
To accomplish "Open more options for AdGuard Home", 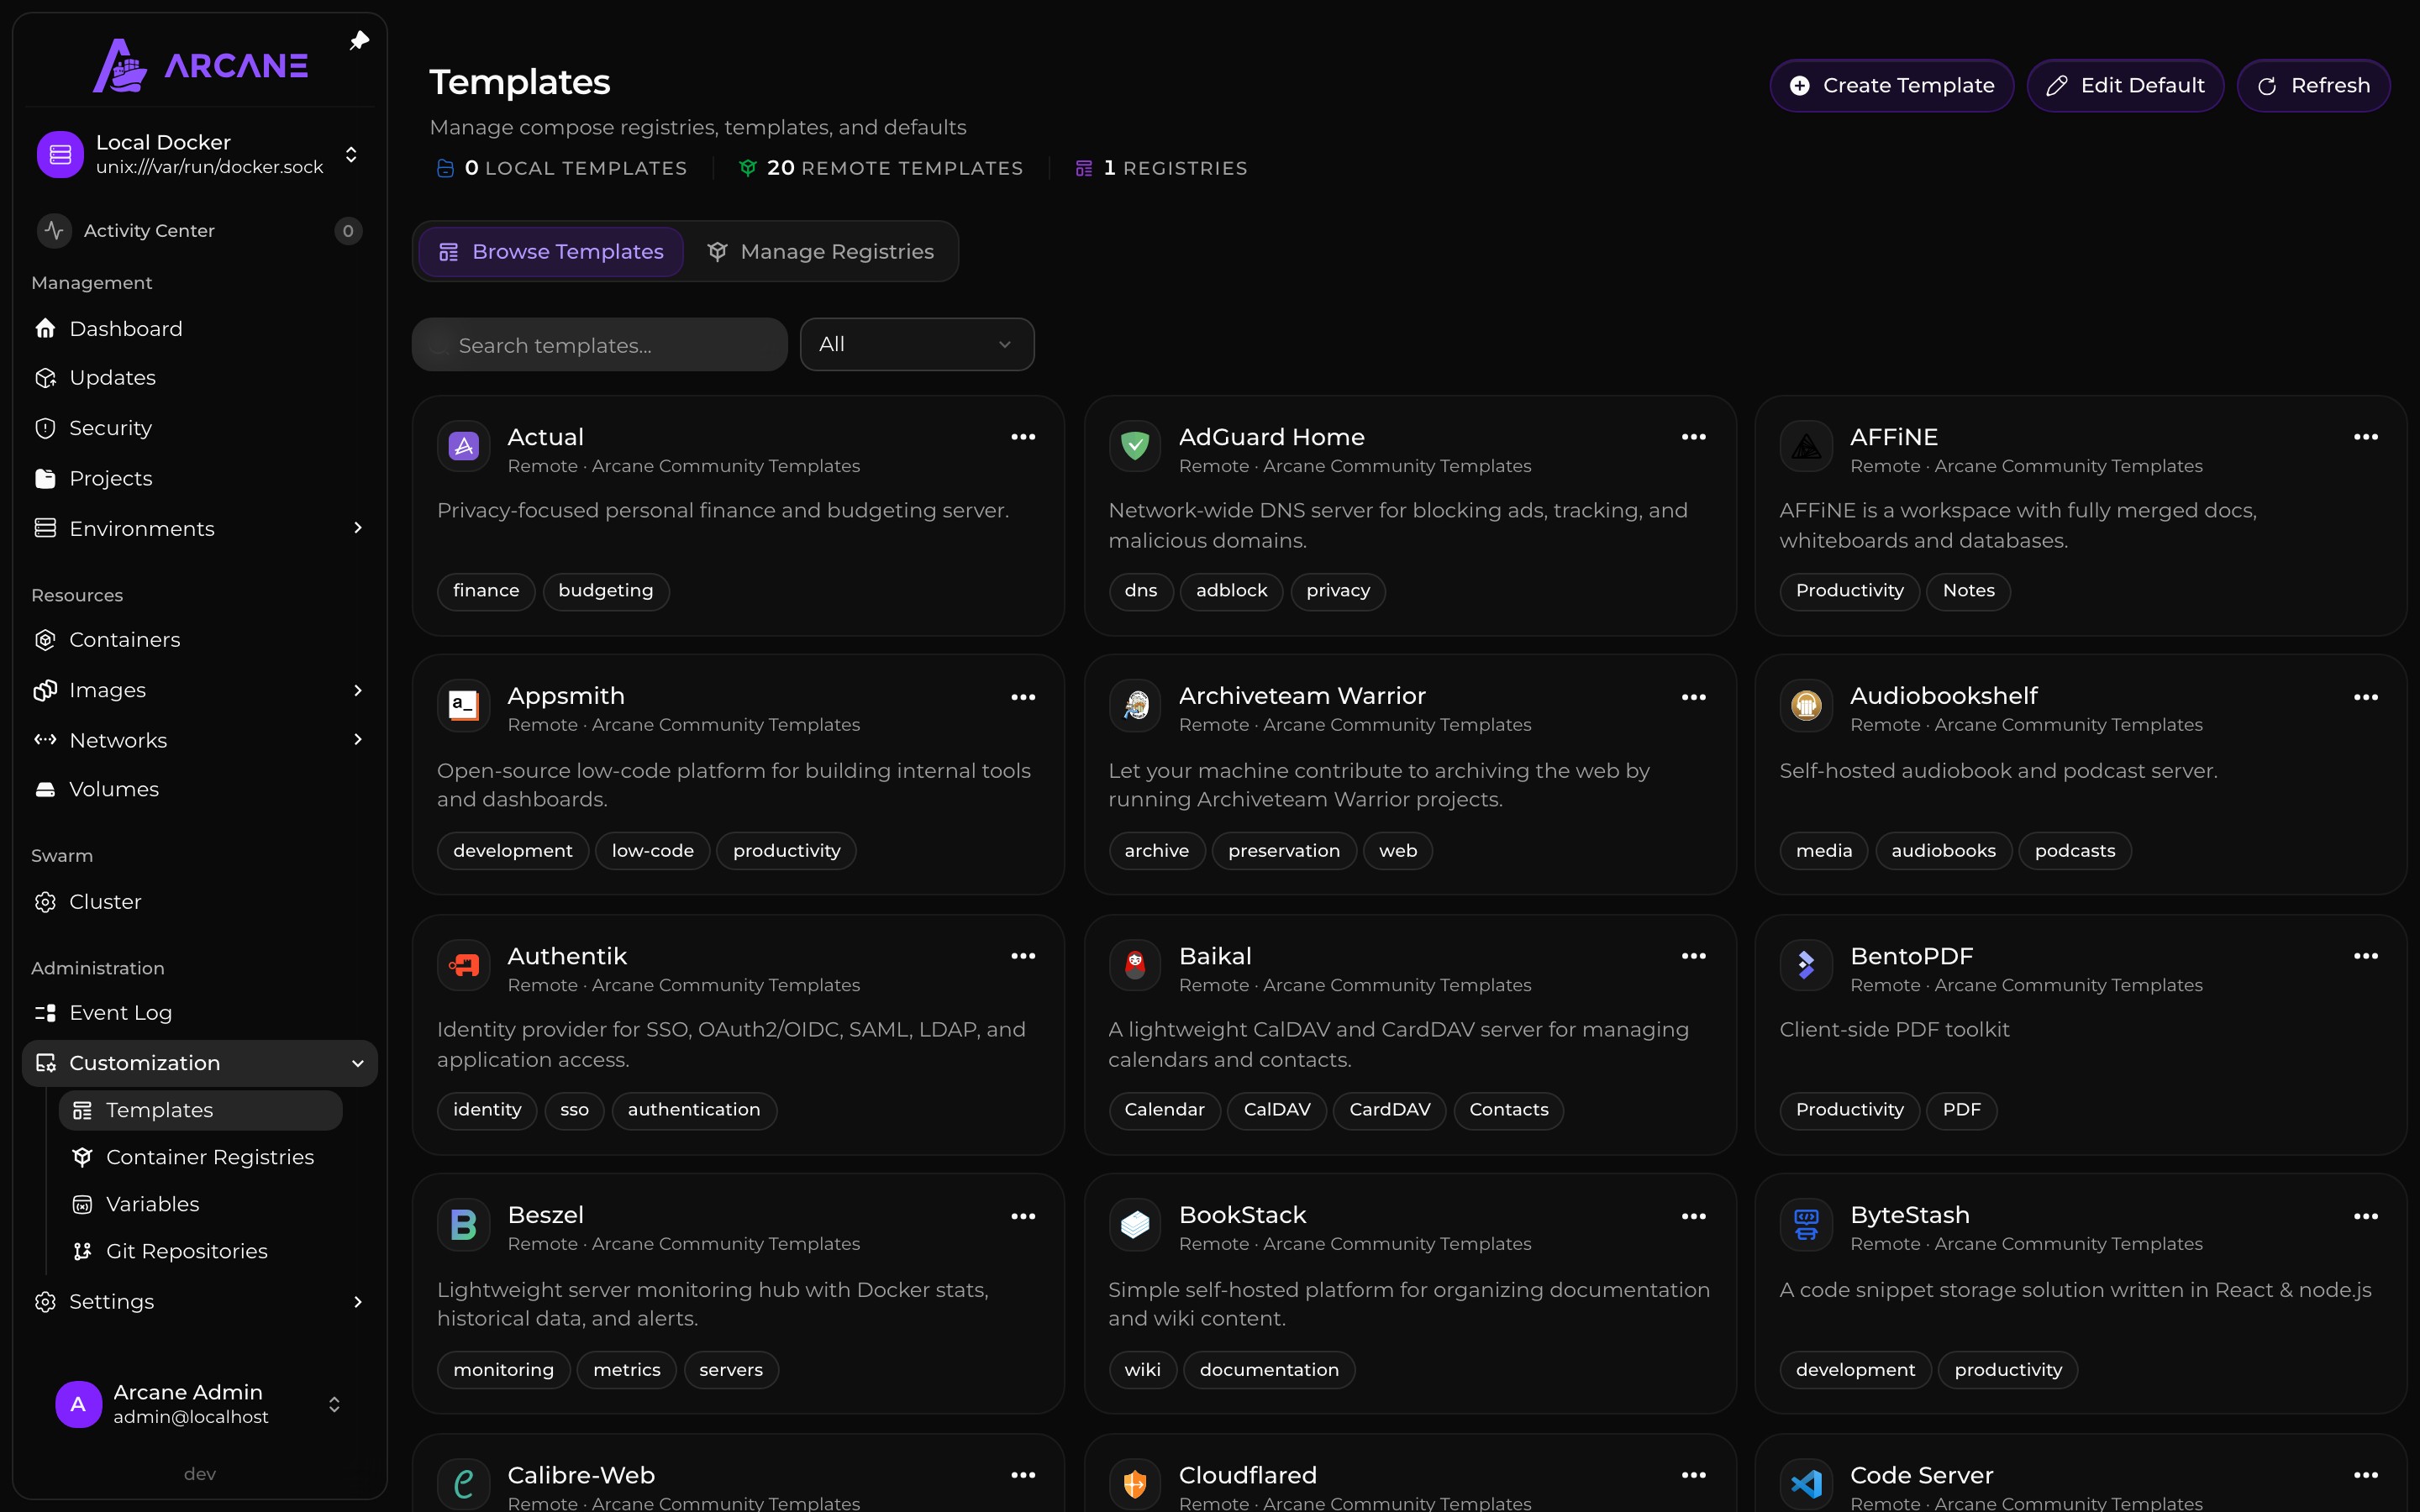I will point(1694,437).
